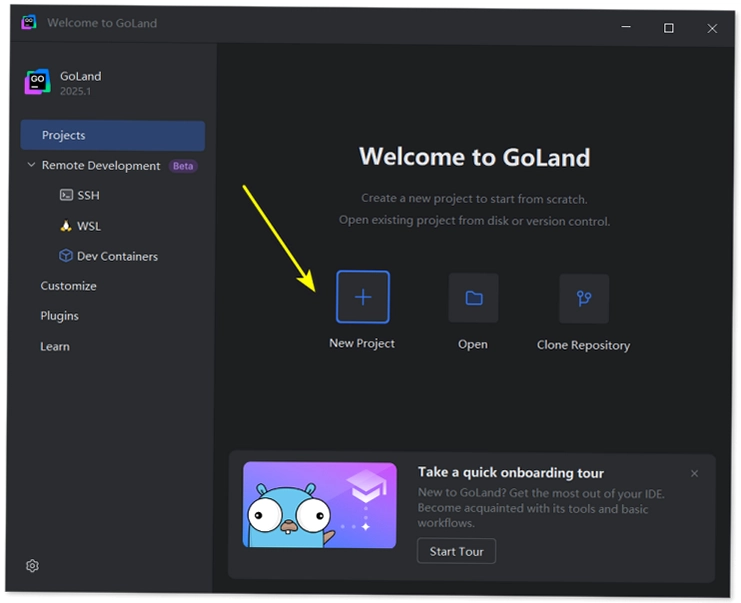Open the Customize section
Viewport: 741px width, 603px height.
click(x=69, y=286)
